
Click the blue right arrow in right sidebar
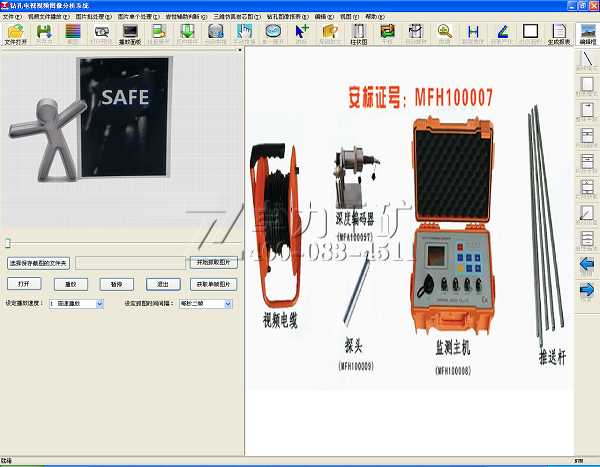[588, 290]
